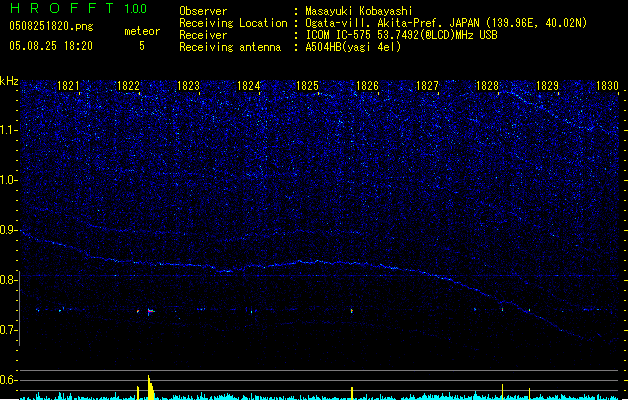Click the kHz axis unit label
The width and height of the screenshot is (629, 400).
click(9, 81)
